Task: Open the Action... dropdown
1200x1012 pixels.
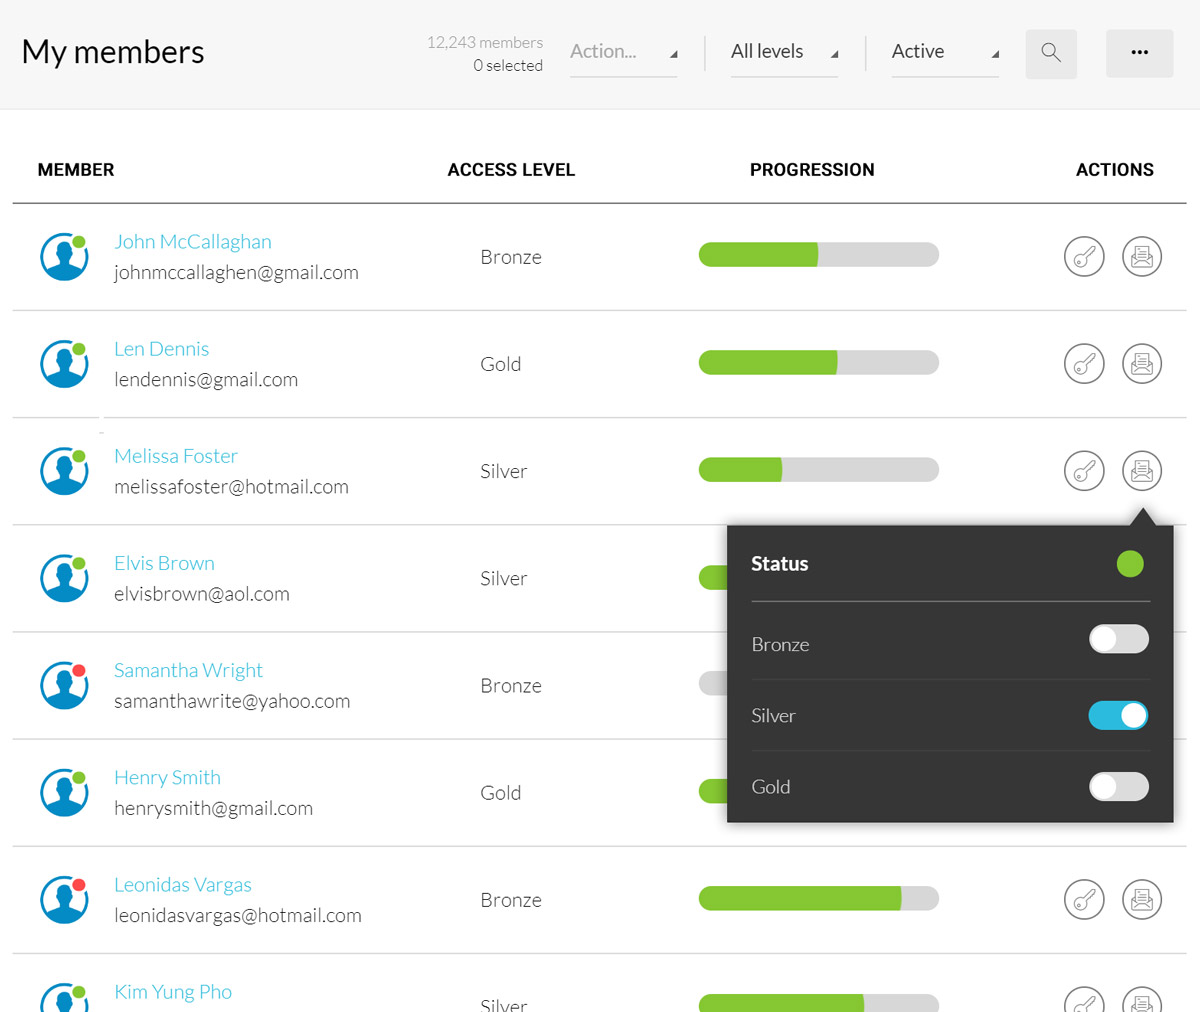Action: click(623, 52)
